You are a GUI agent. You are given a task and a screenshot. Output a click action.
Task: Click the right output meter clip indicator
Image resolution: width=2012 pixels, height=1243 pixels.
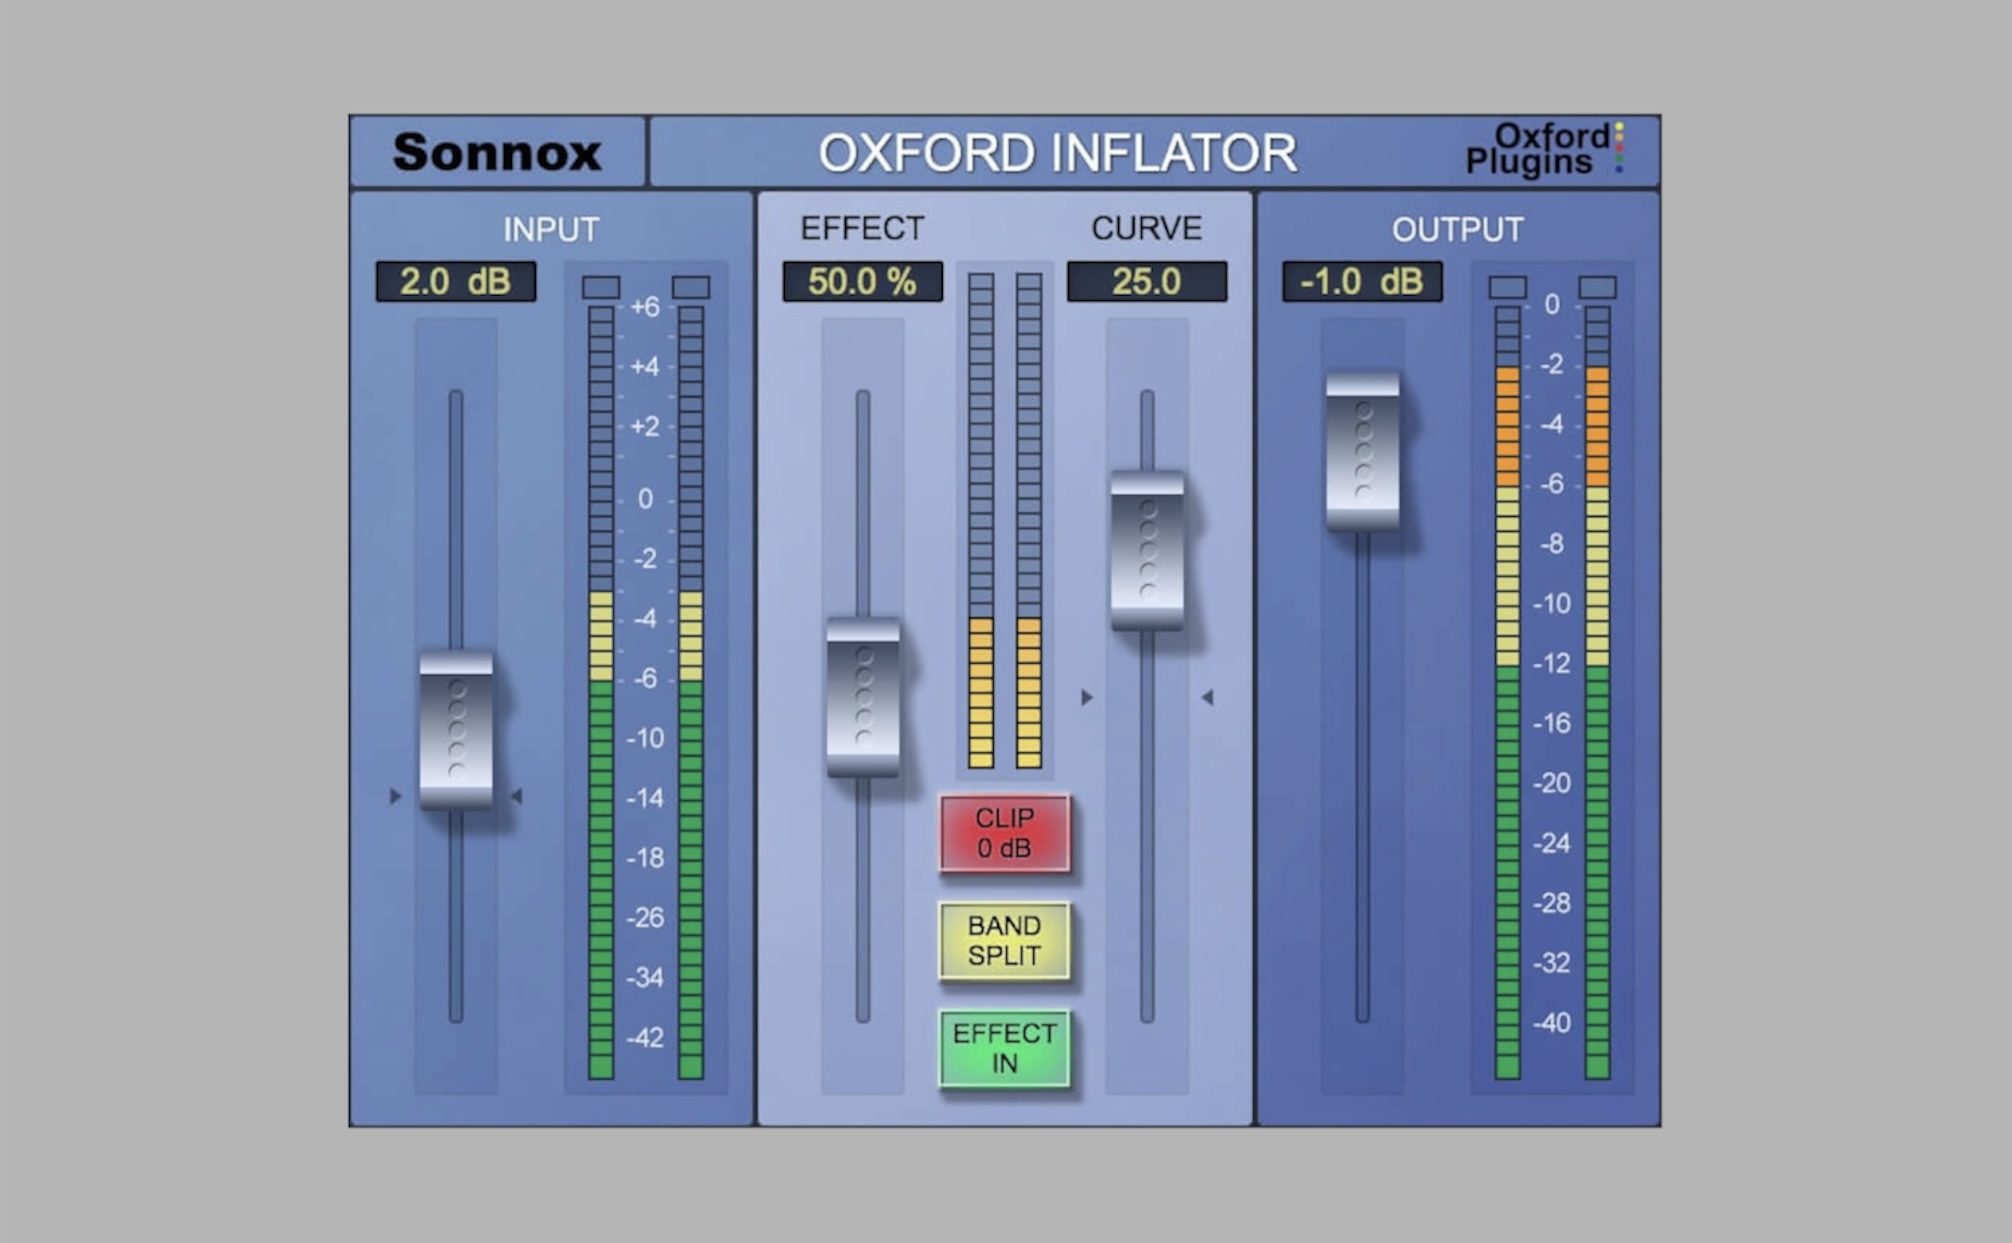coord(1597,288)
